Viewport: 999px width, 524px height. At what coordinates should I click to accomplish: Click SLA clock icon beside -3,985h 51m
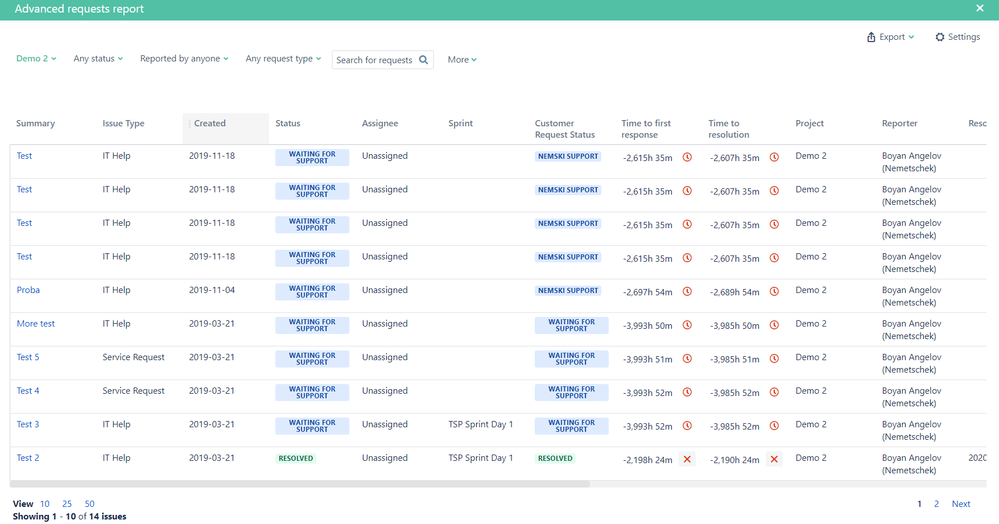(774, 359)
